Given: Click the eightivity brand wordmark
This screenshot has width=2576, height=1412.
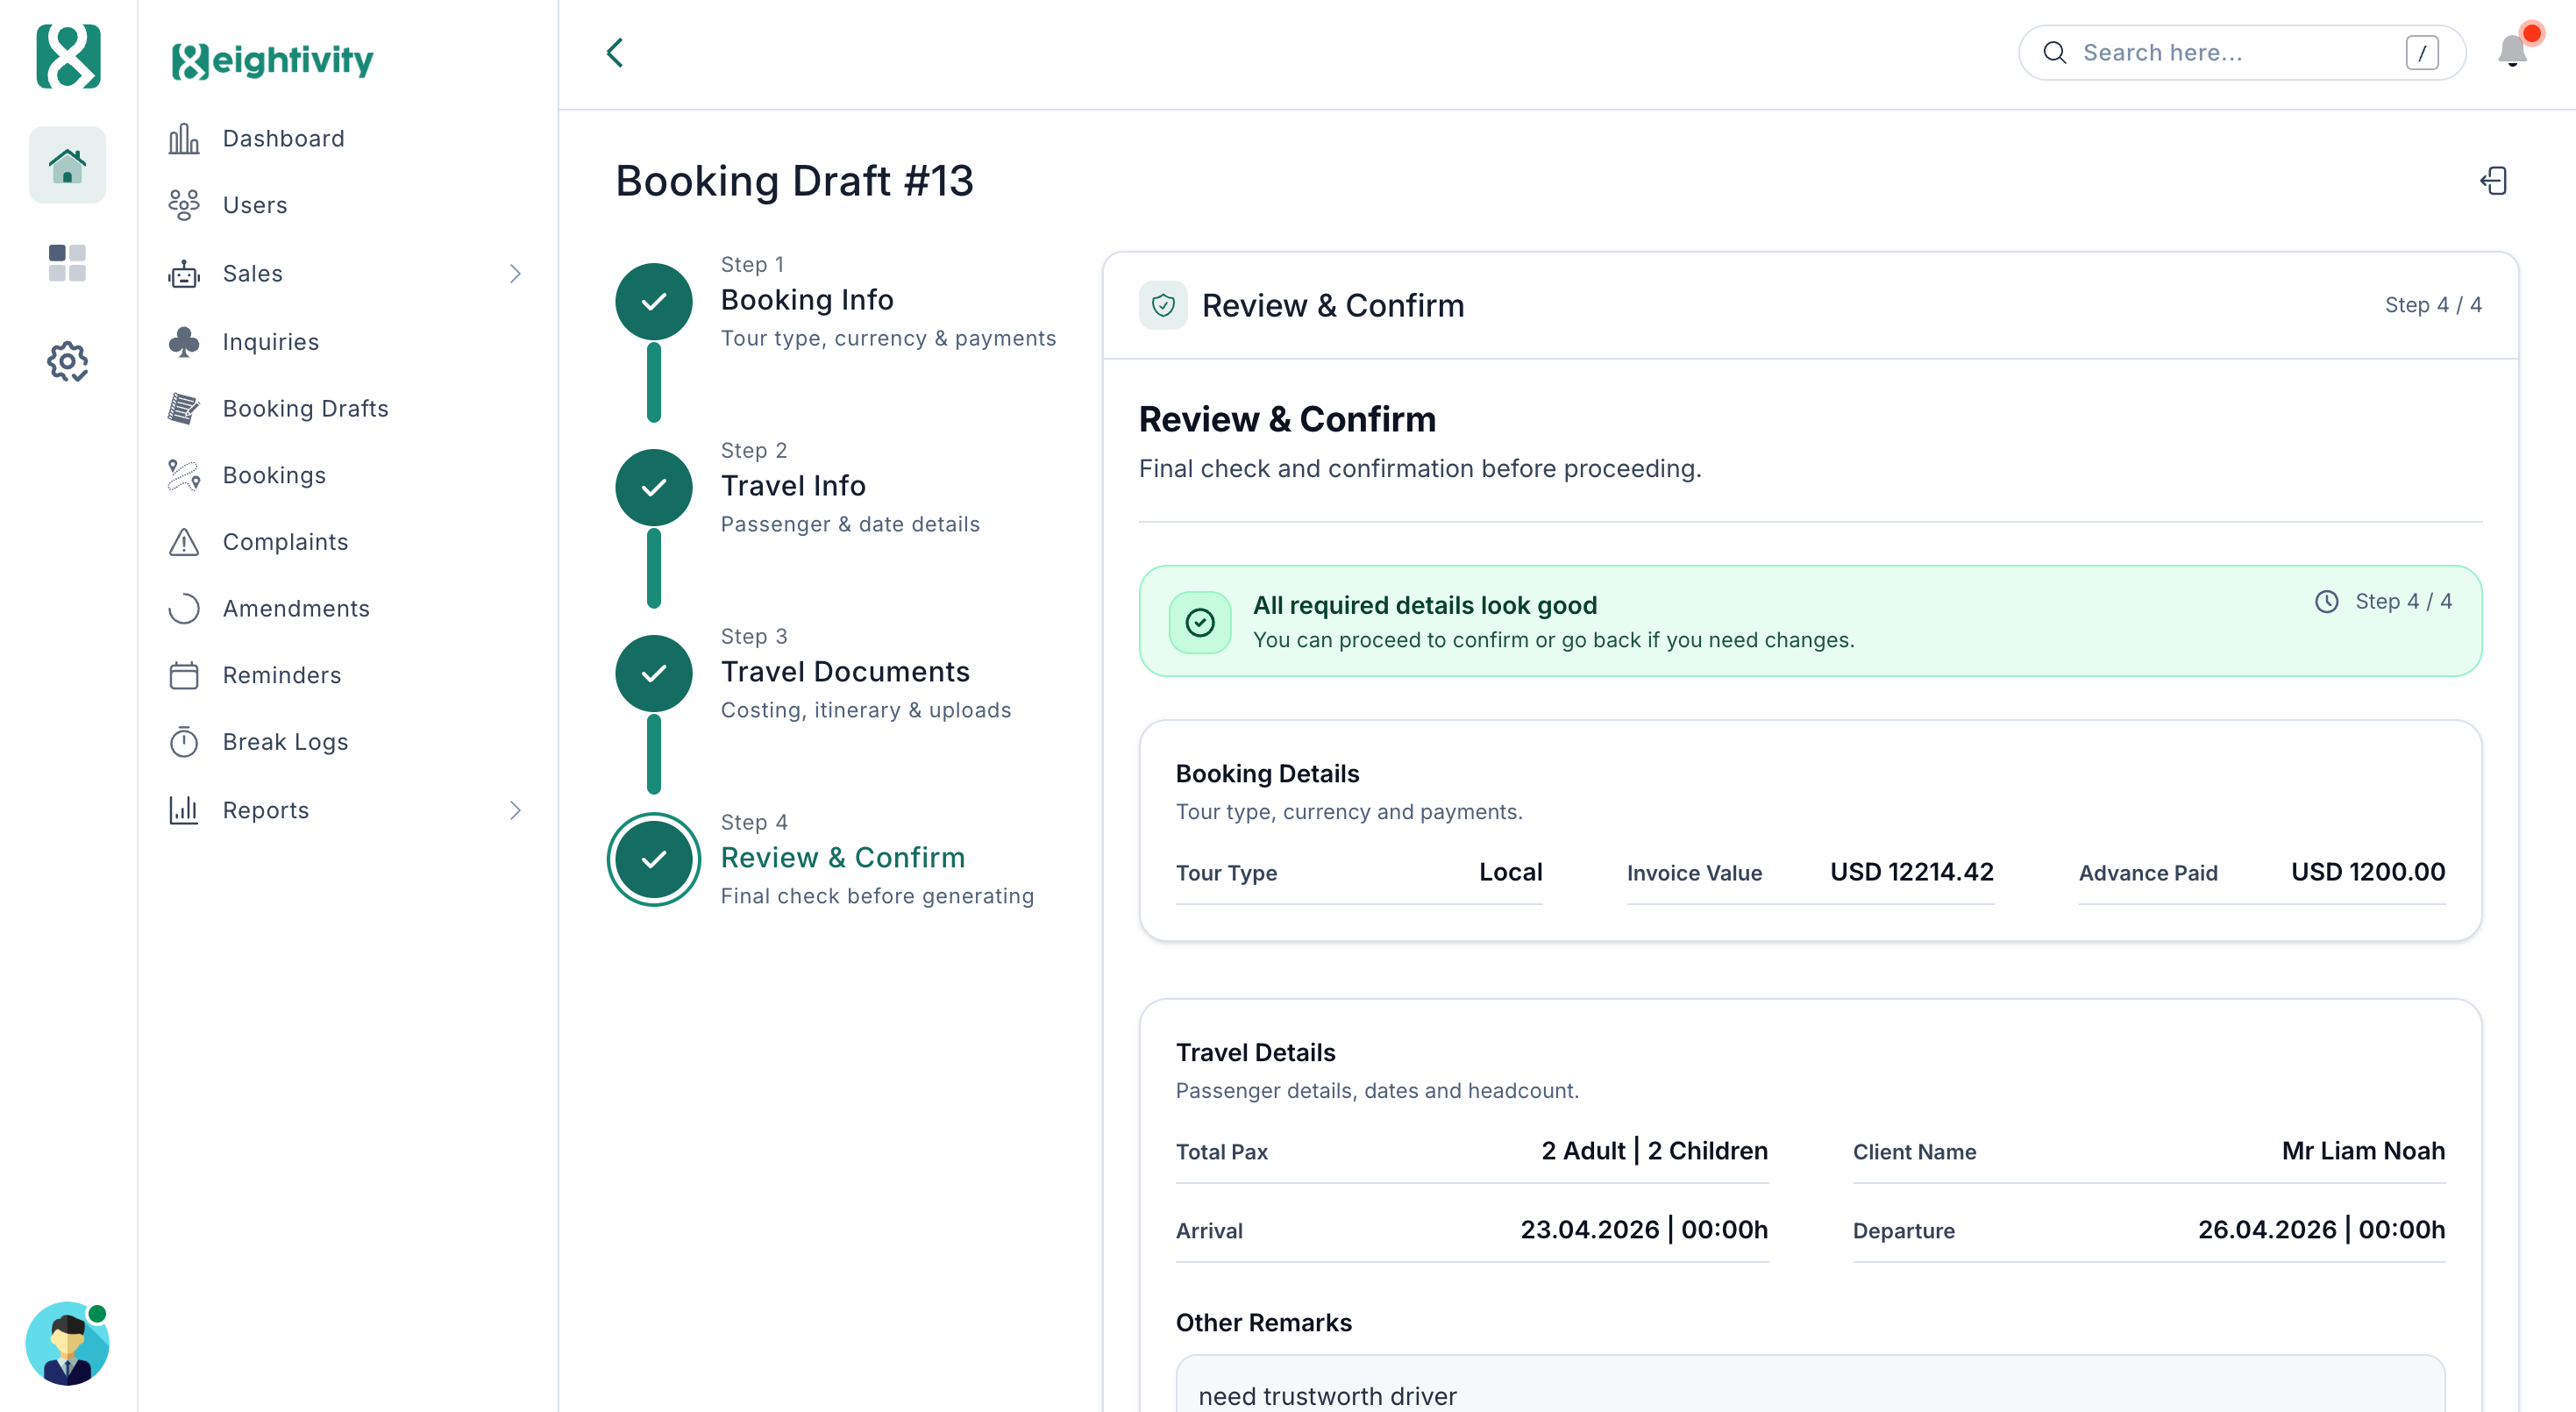Looking at the screenshot, I should [x=272, y=60].
